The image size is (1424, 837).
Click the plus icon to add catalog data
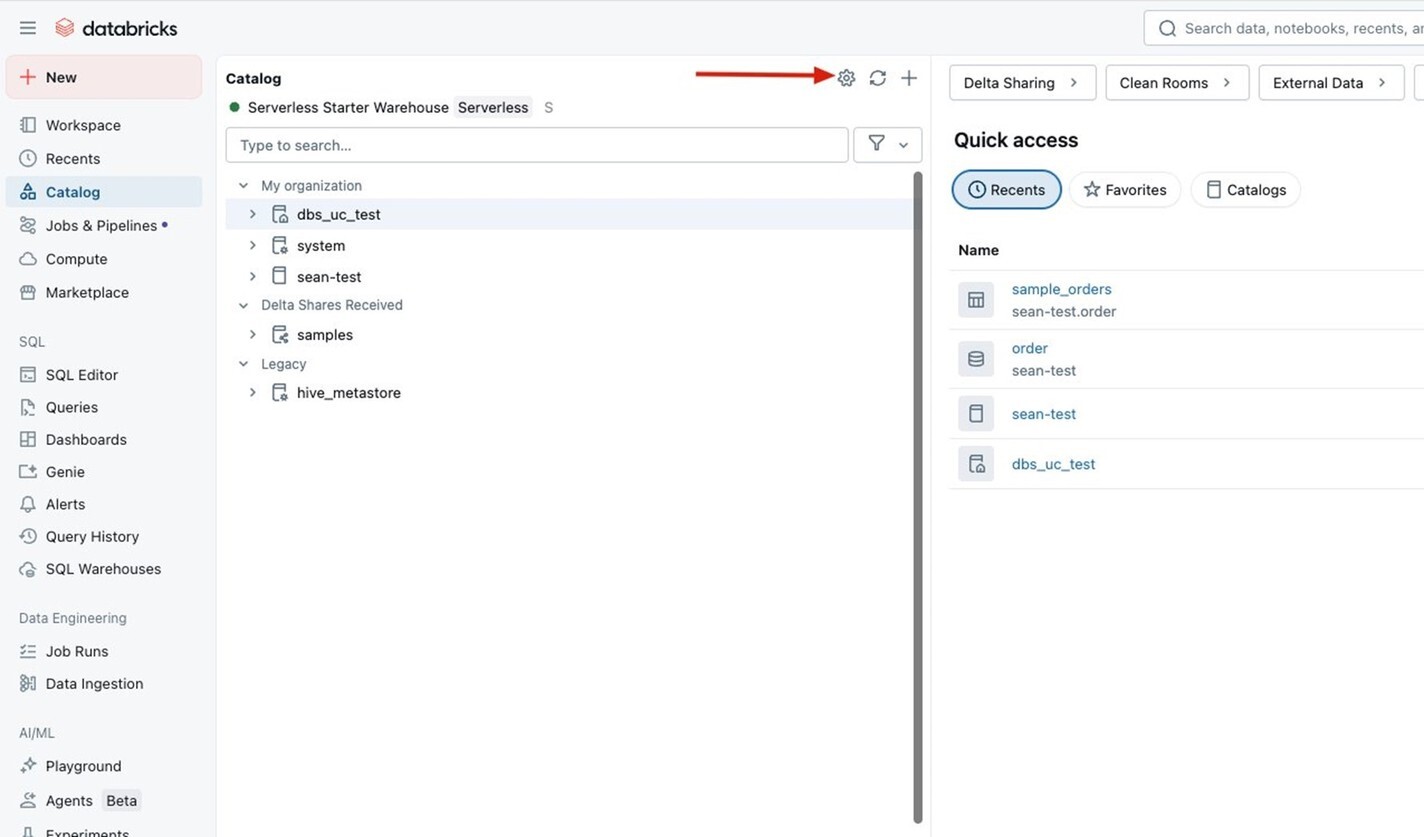(x=908, y=78)
